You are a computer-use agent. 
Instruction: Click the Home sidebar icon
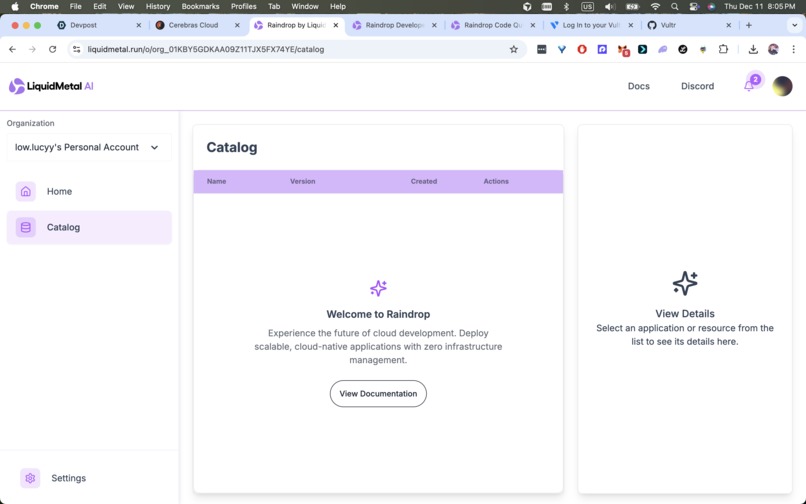point(25,191)
